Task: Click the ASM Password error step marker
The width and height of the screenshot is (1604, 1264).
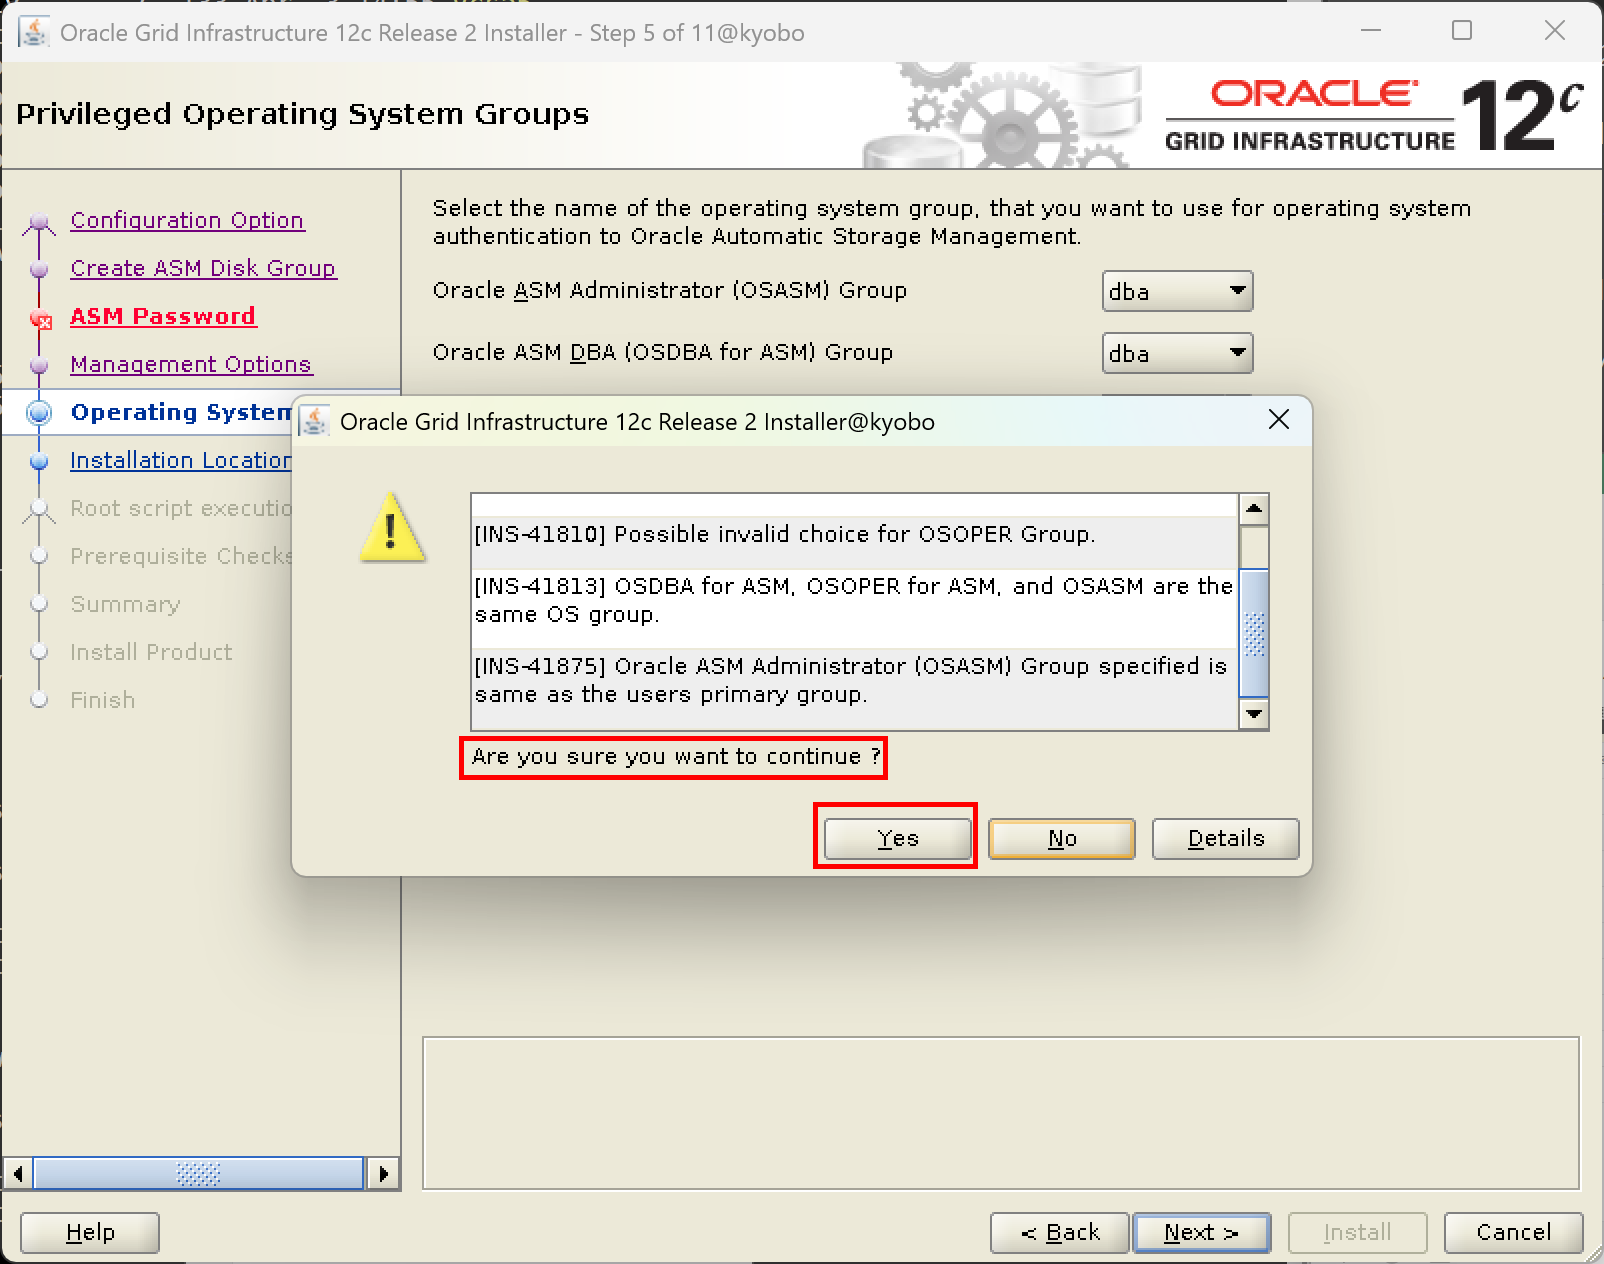Action: 40,319
